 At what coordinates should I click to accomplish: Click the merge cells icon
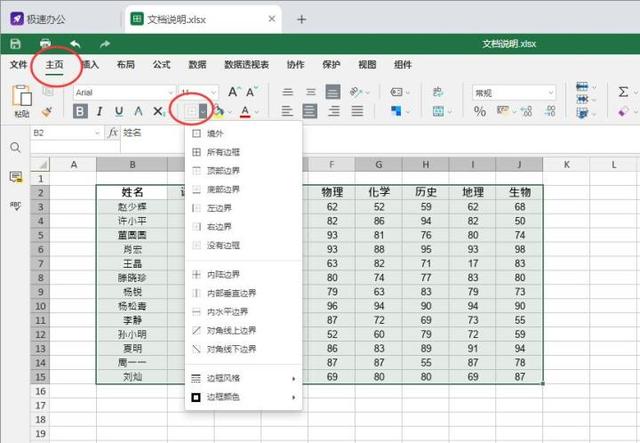pos(438,111)
